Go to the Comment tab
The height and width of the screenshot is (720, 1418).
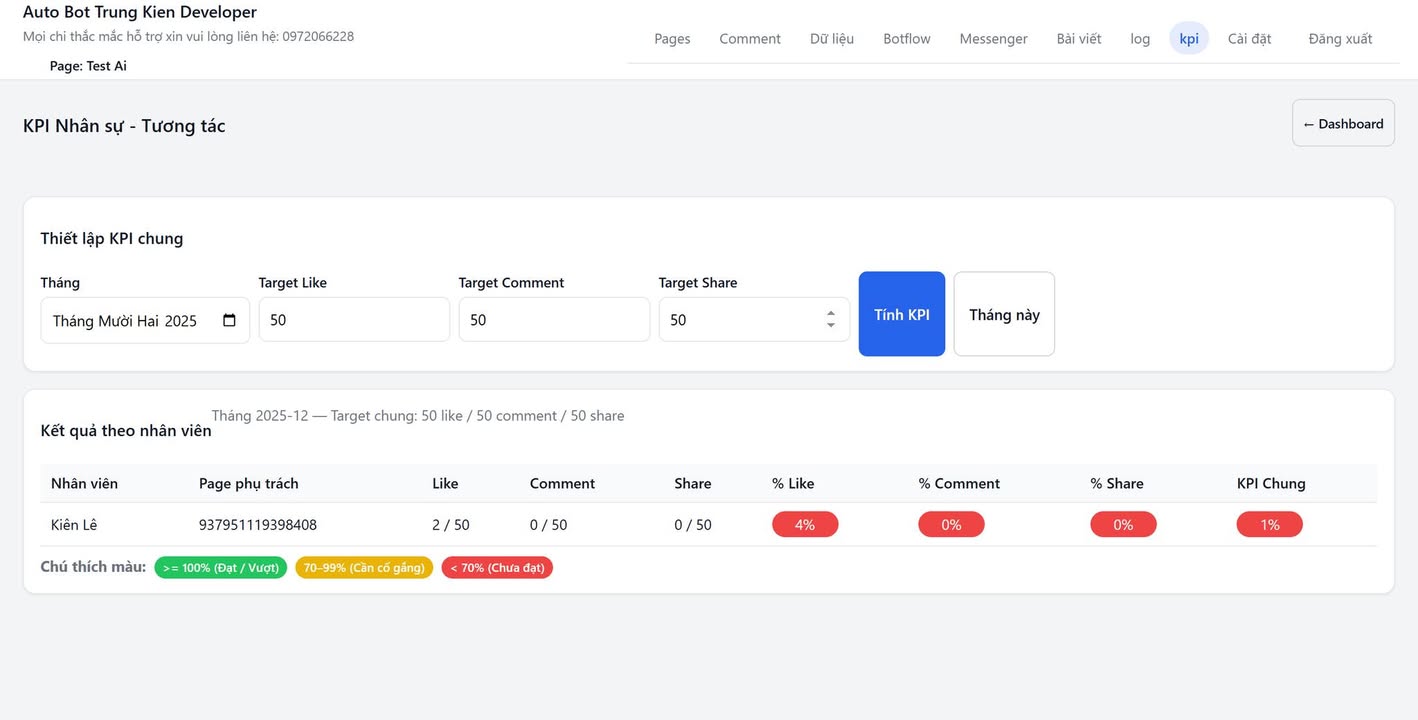[749, 39]
